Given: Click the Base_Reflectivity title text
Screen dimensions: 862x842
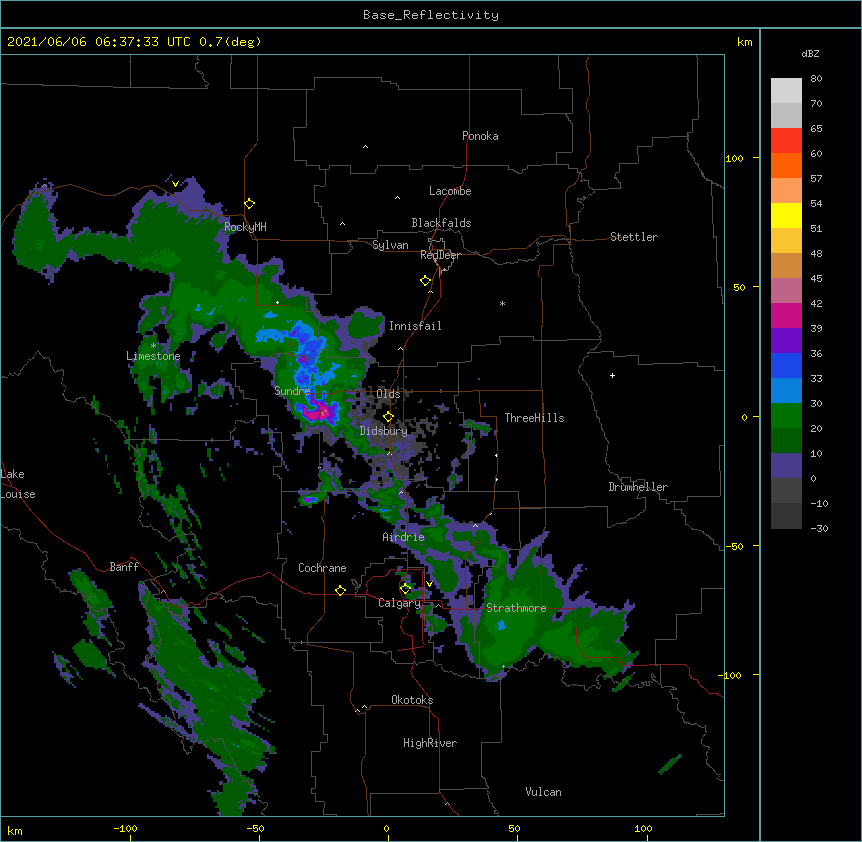Looking at the screenshot, I should (x=431, y=15).
